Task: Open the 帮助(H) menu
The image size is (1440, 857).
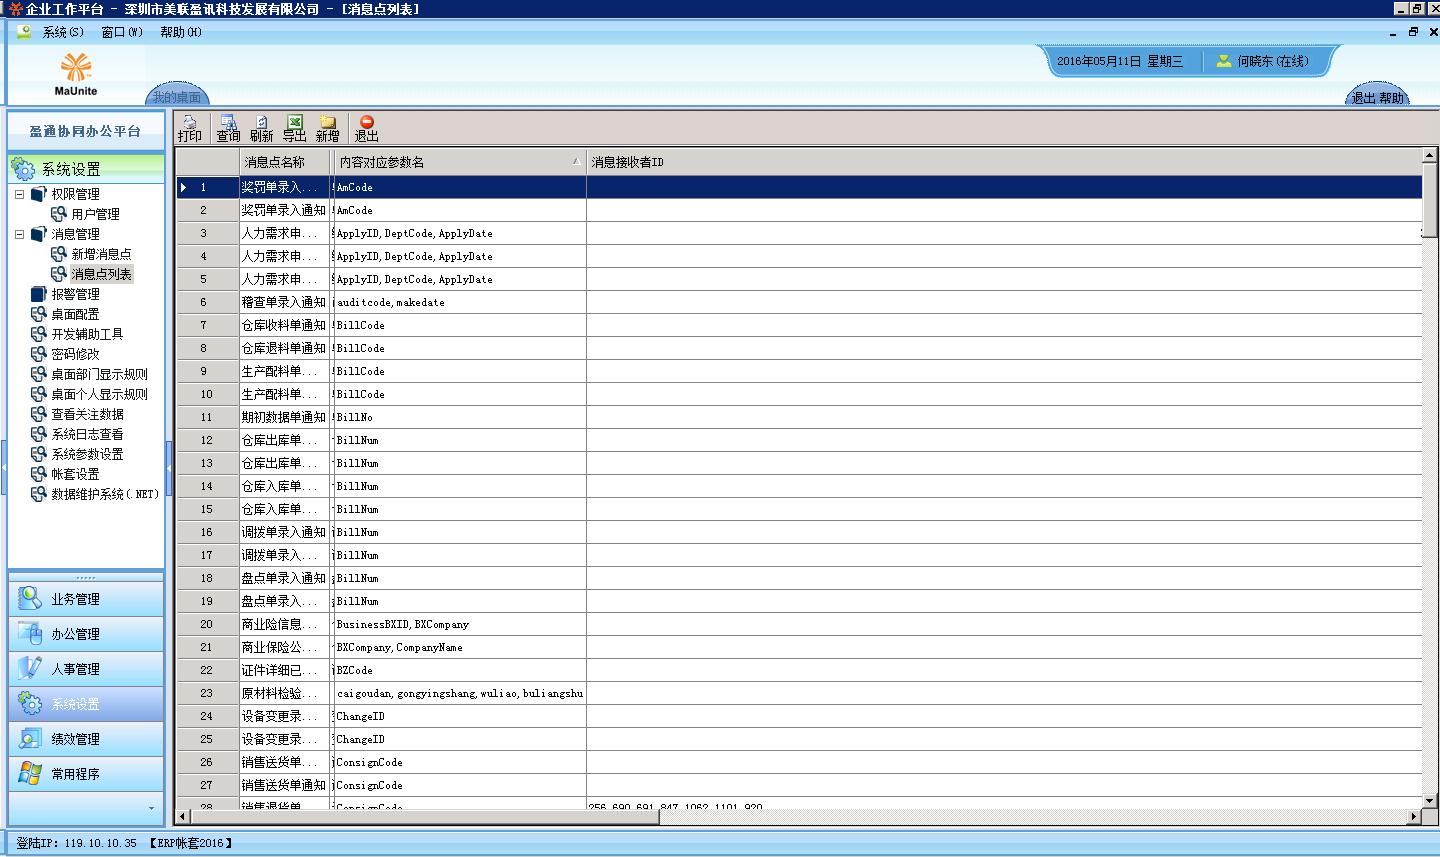Action: coord(181,32)
